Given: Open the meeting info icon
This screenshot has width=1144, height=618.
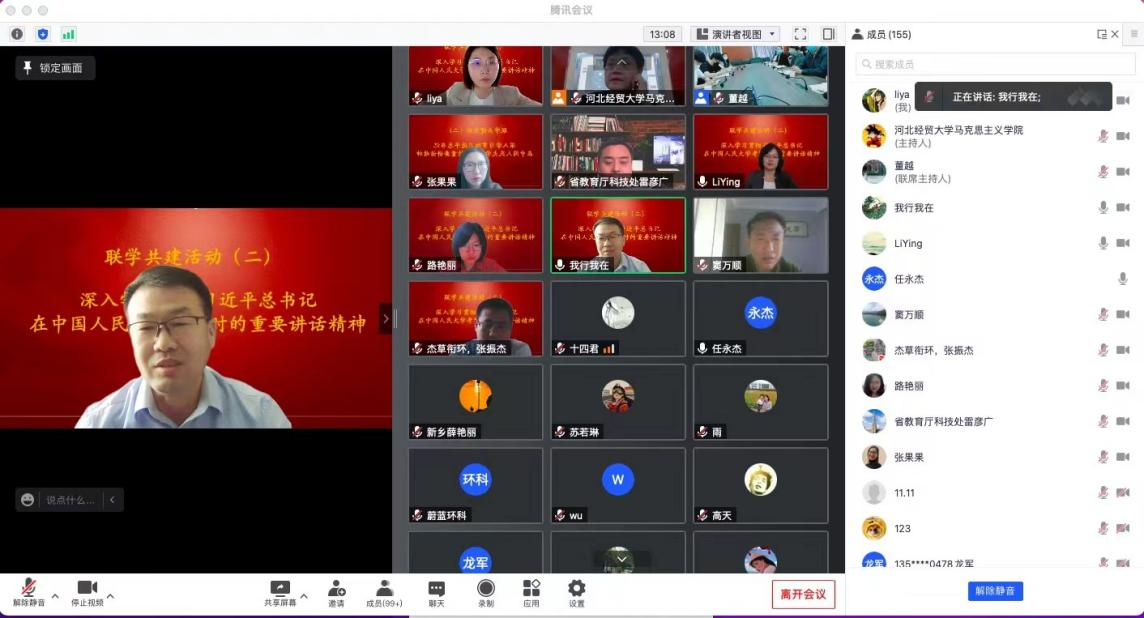Looking at the screenshot, I should [x=17, y=34].
